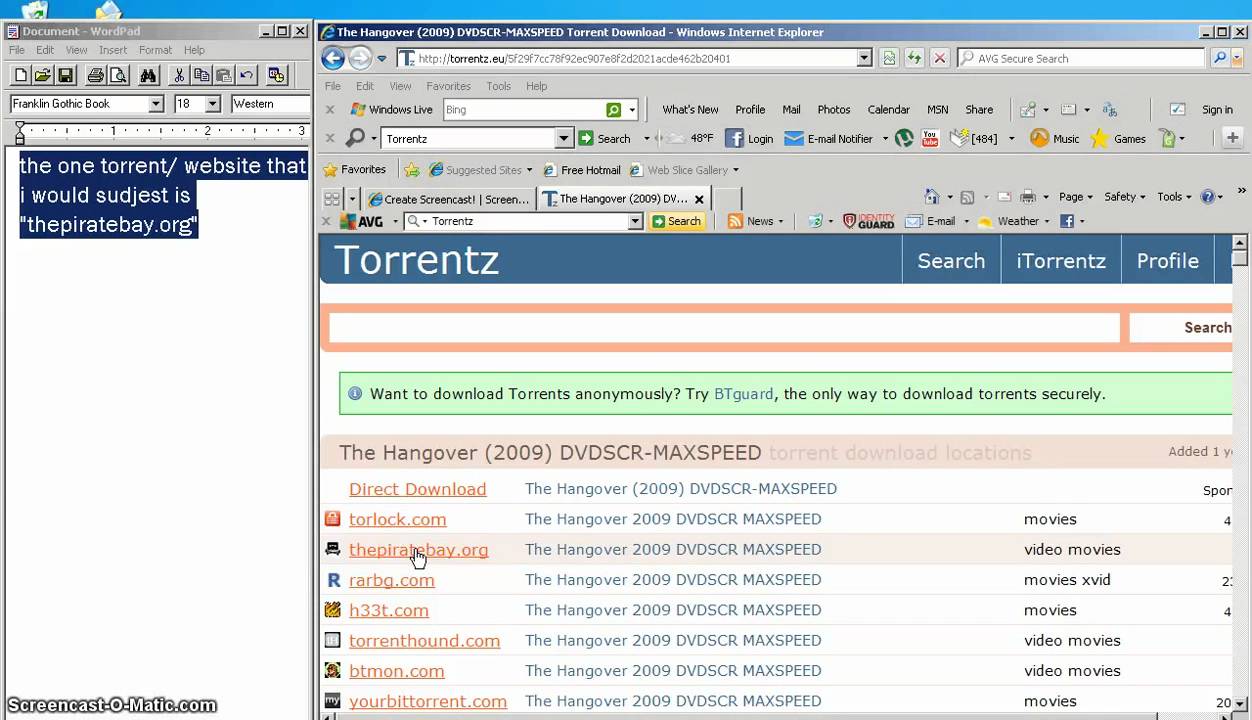Open the WordPad font size dropdown
Viewport: 1252px width, 720px height.
click(x=212, y=104)
